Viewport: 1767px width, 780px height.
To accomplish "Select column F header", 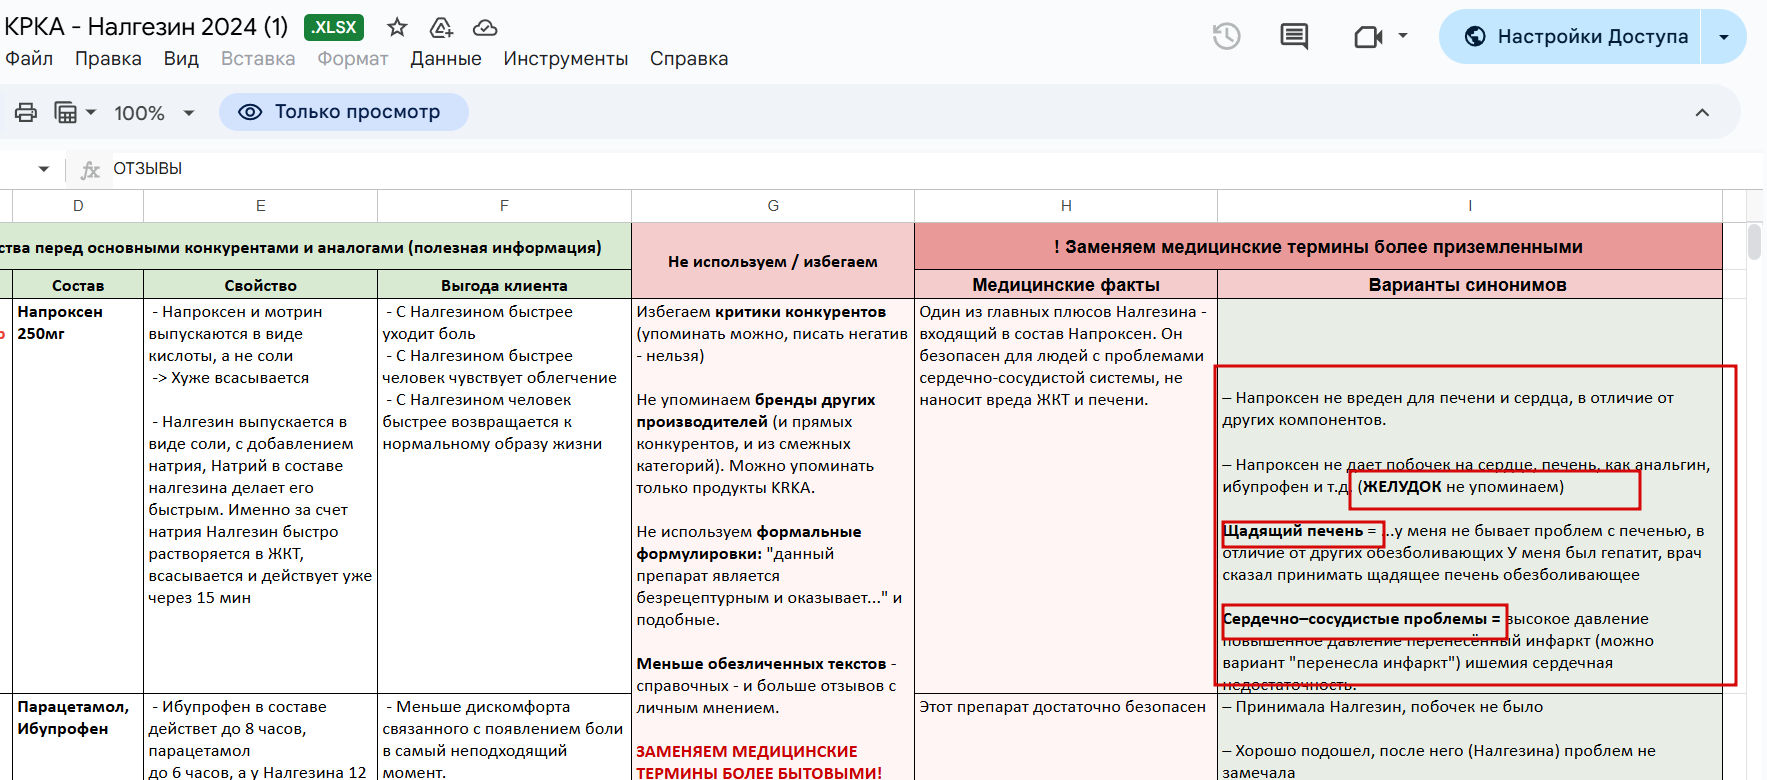I will point(504,206).
